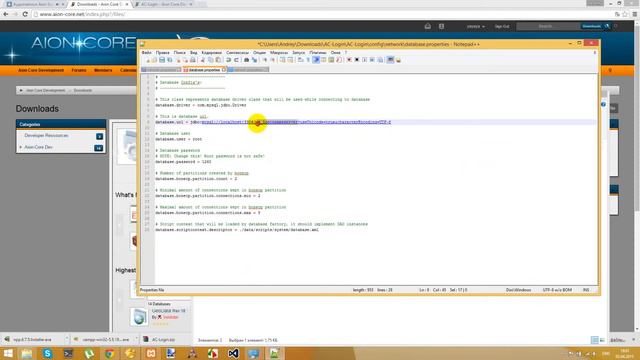Click the AC-Login.zip download item
The image size is (640, 360).
click(162, 339)
